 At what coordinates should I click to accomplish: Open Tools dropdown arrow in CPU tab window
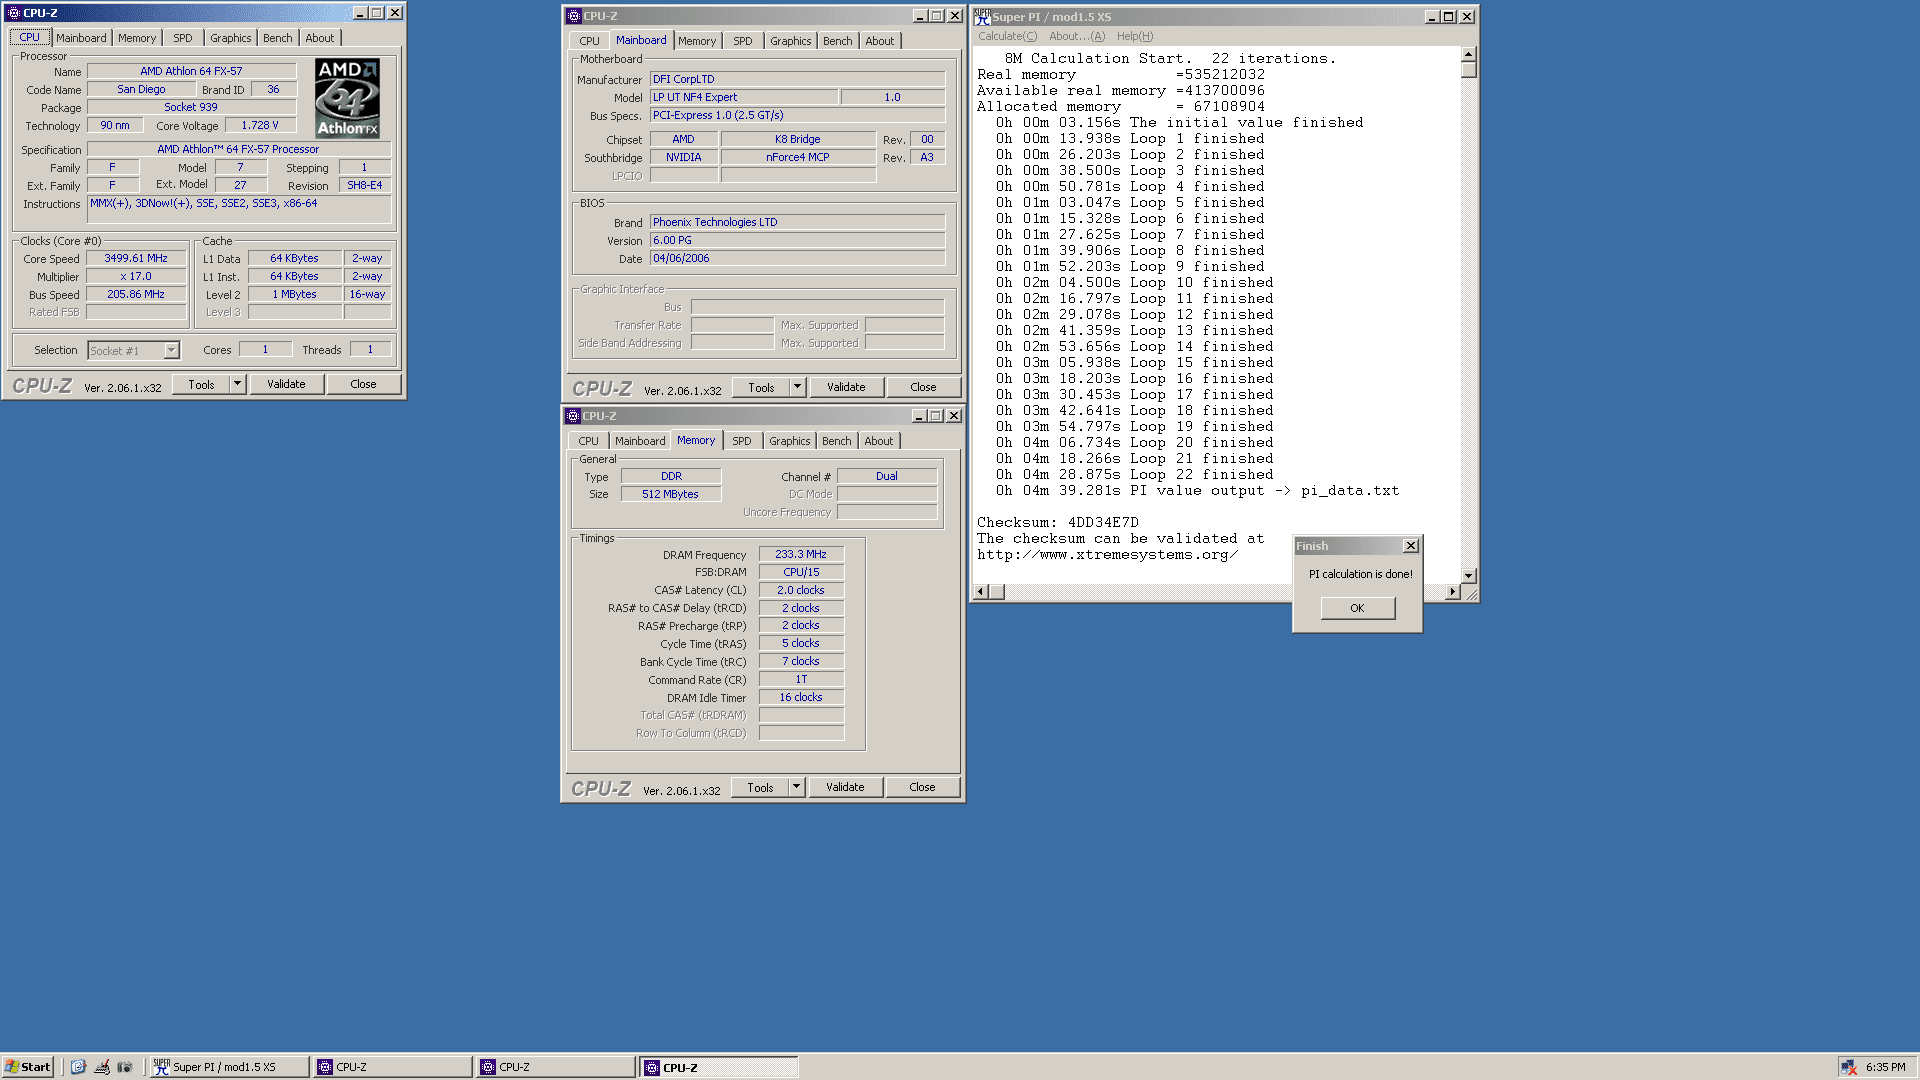point(237,384)
